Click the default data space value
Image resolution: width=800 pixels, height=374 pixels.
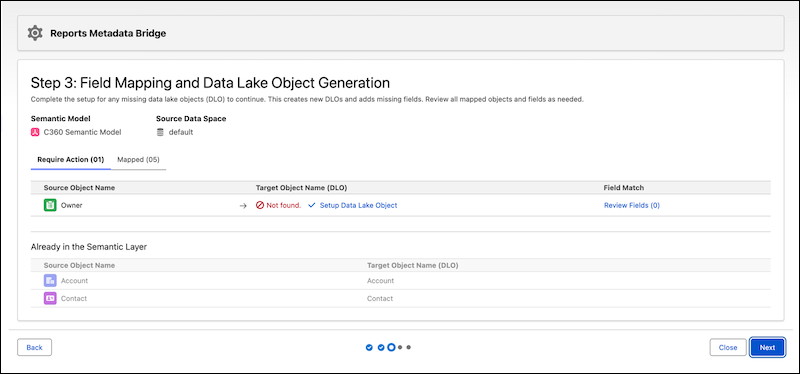[181, 132]
